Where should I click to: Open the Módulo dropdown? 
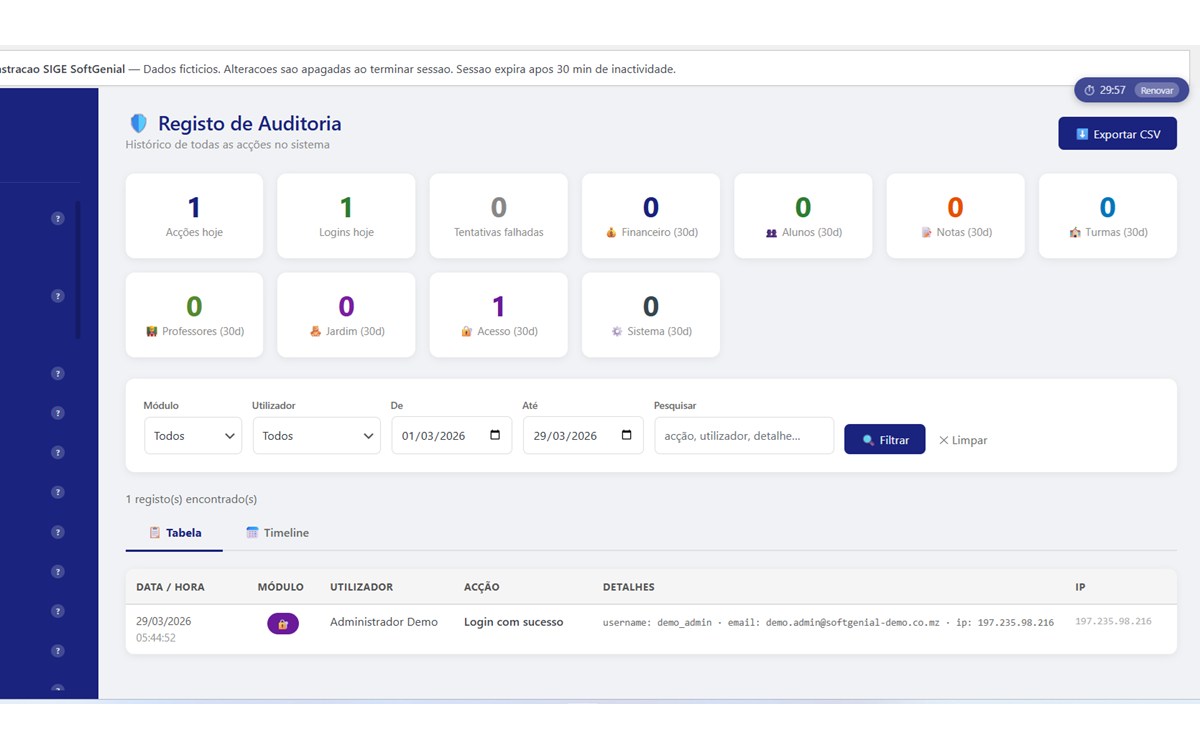click(x=193, y=435)
